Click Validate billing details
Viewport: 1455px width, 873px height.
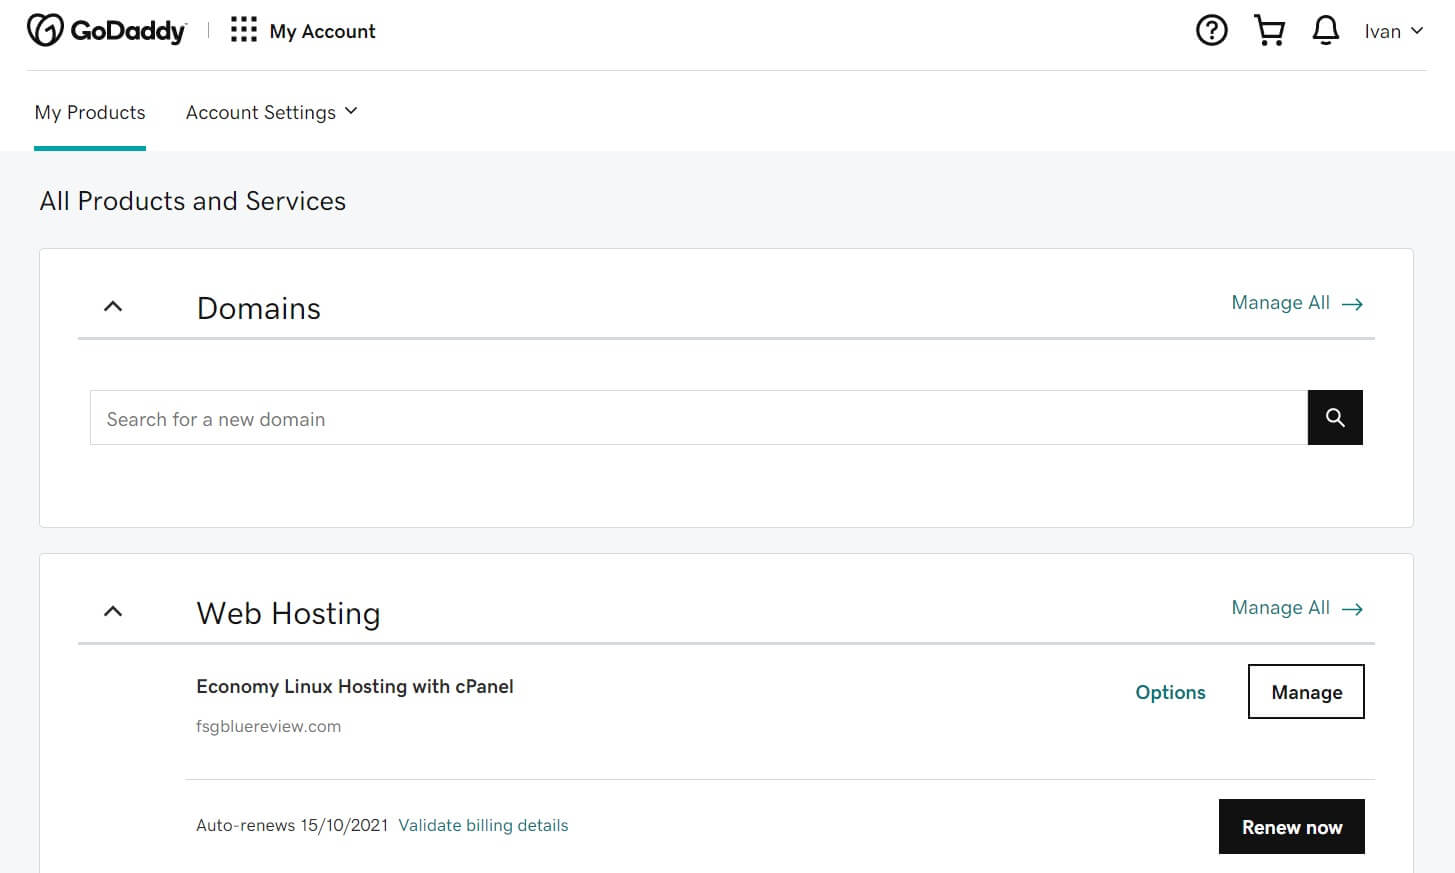click(483, 825)
